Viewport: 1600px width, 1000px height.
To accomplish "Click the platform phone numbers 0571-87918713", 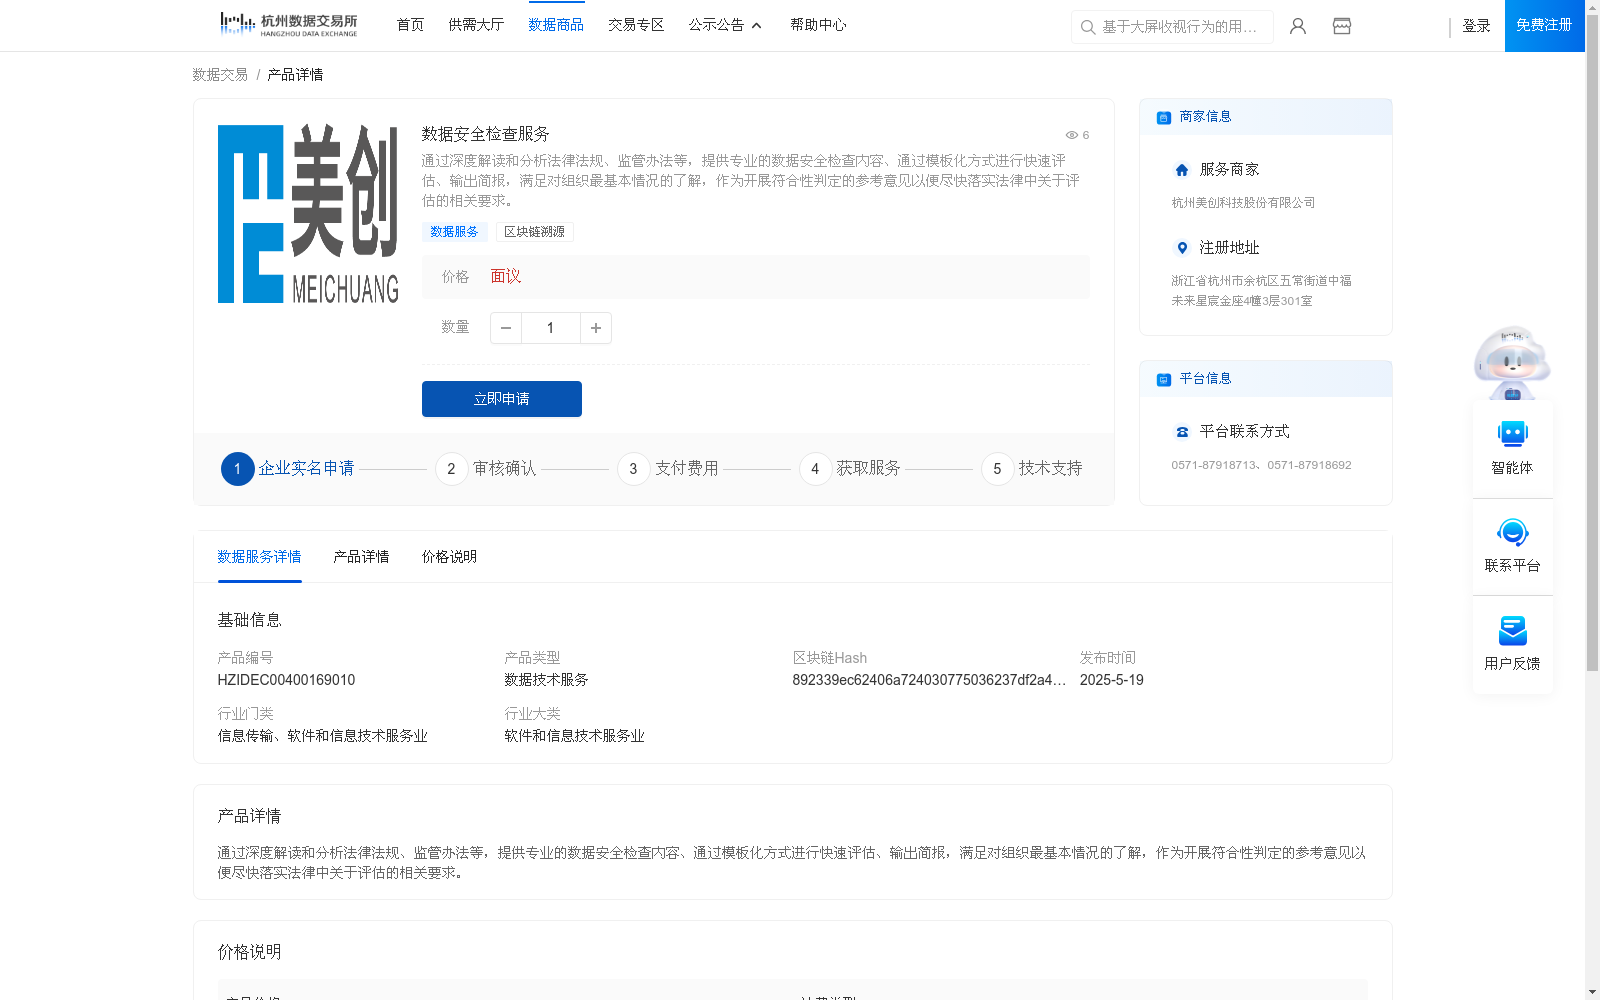I will [1261, 465].
